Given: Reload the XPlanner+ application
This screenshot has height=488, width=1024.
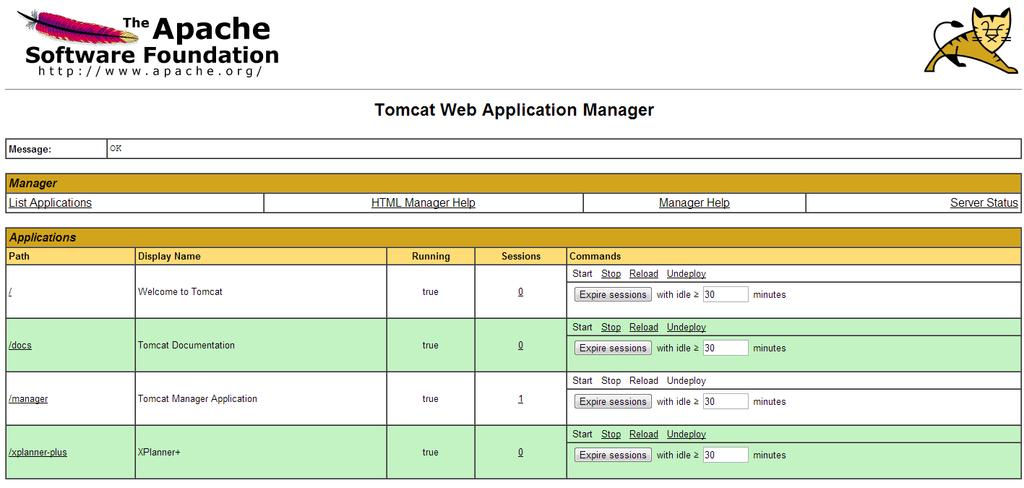Looking at the screenshot, I should (x=644, y=434).
